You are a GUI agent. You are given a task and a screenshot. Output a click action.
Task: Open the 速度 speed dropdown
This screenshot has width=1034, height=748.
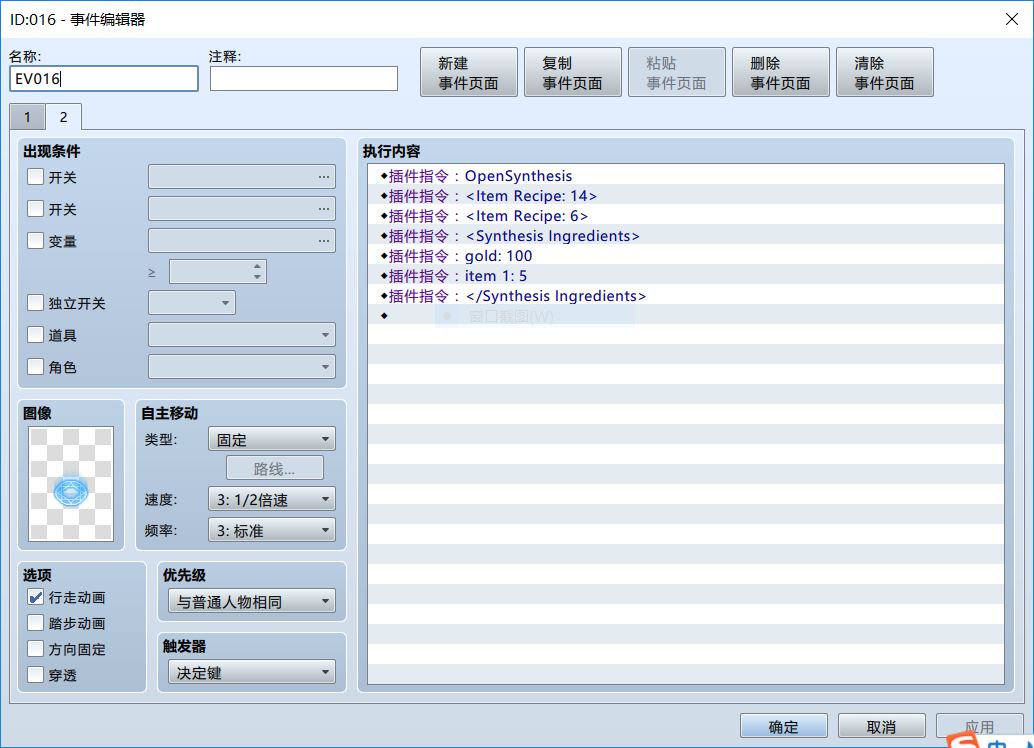pyautogui.click(x=272, y=499)
